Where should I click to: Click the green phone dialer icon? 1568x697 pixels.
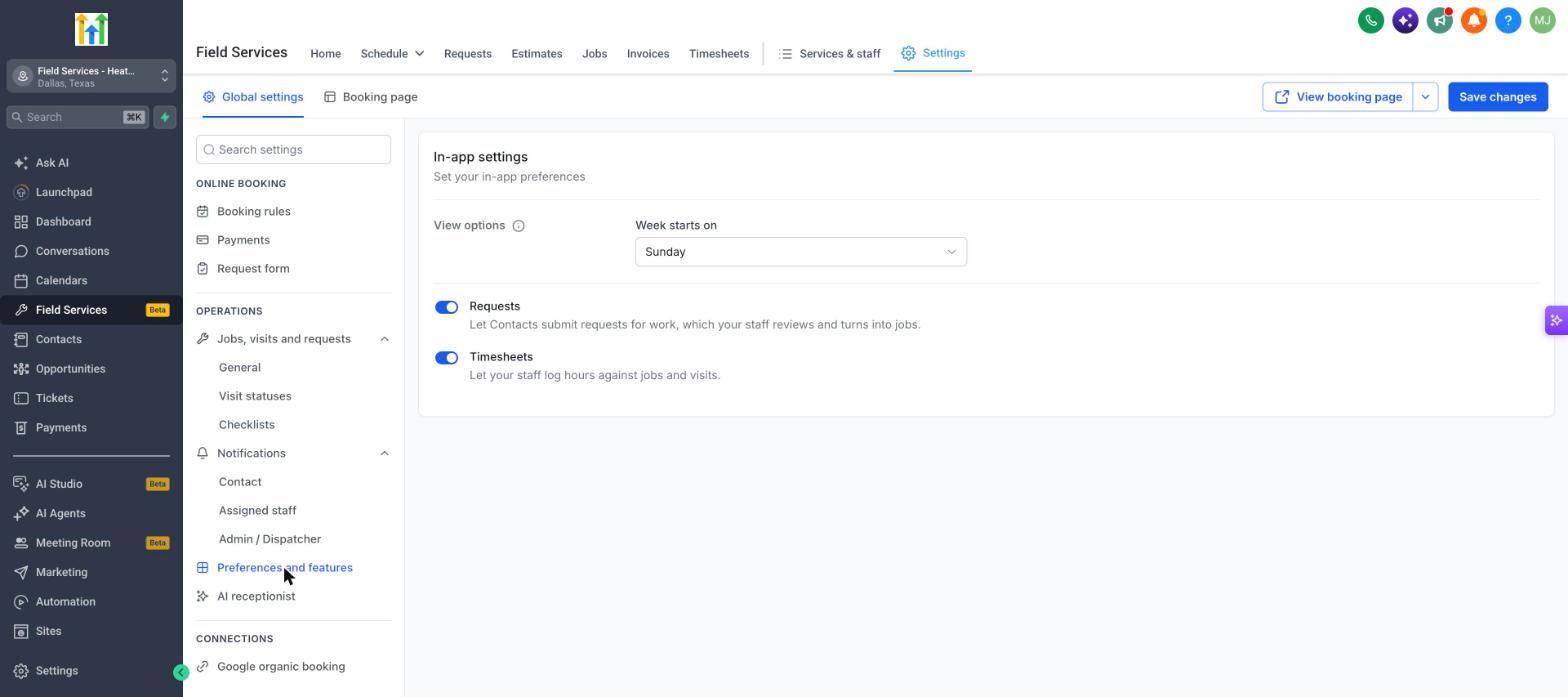1371,20
